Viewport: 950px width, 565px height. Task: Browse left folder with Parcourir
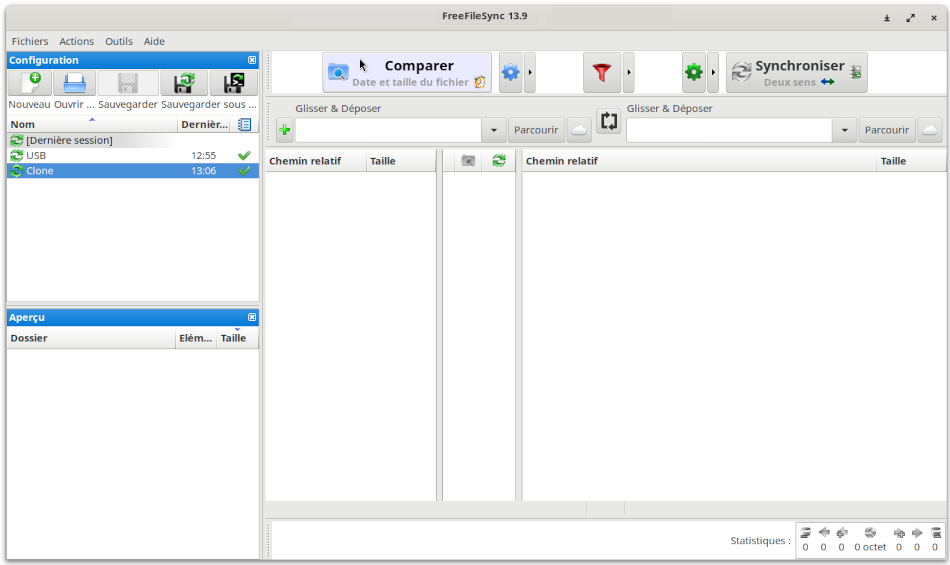536,130
